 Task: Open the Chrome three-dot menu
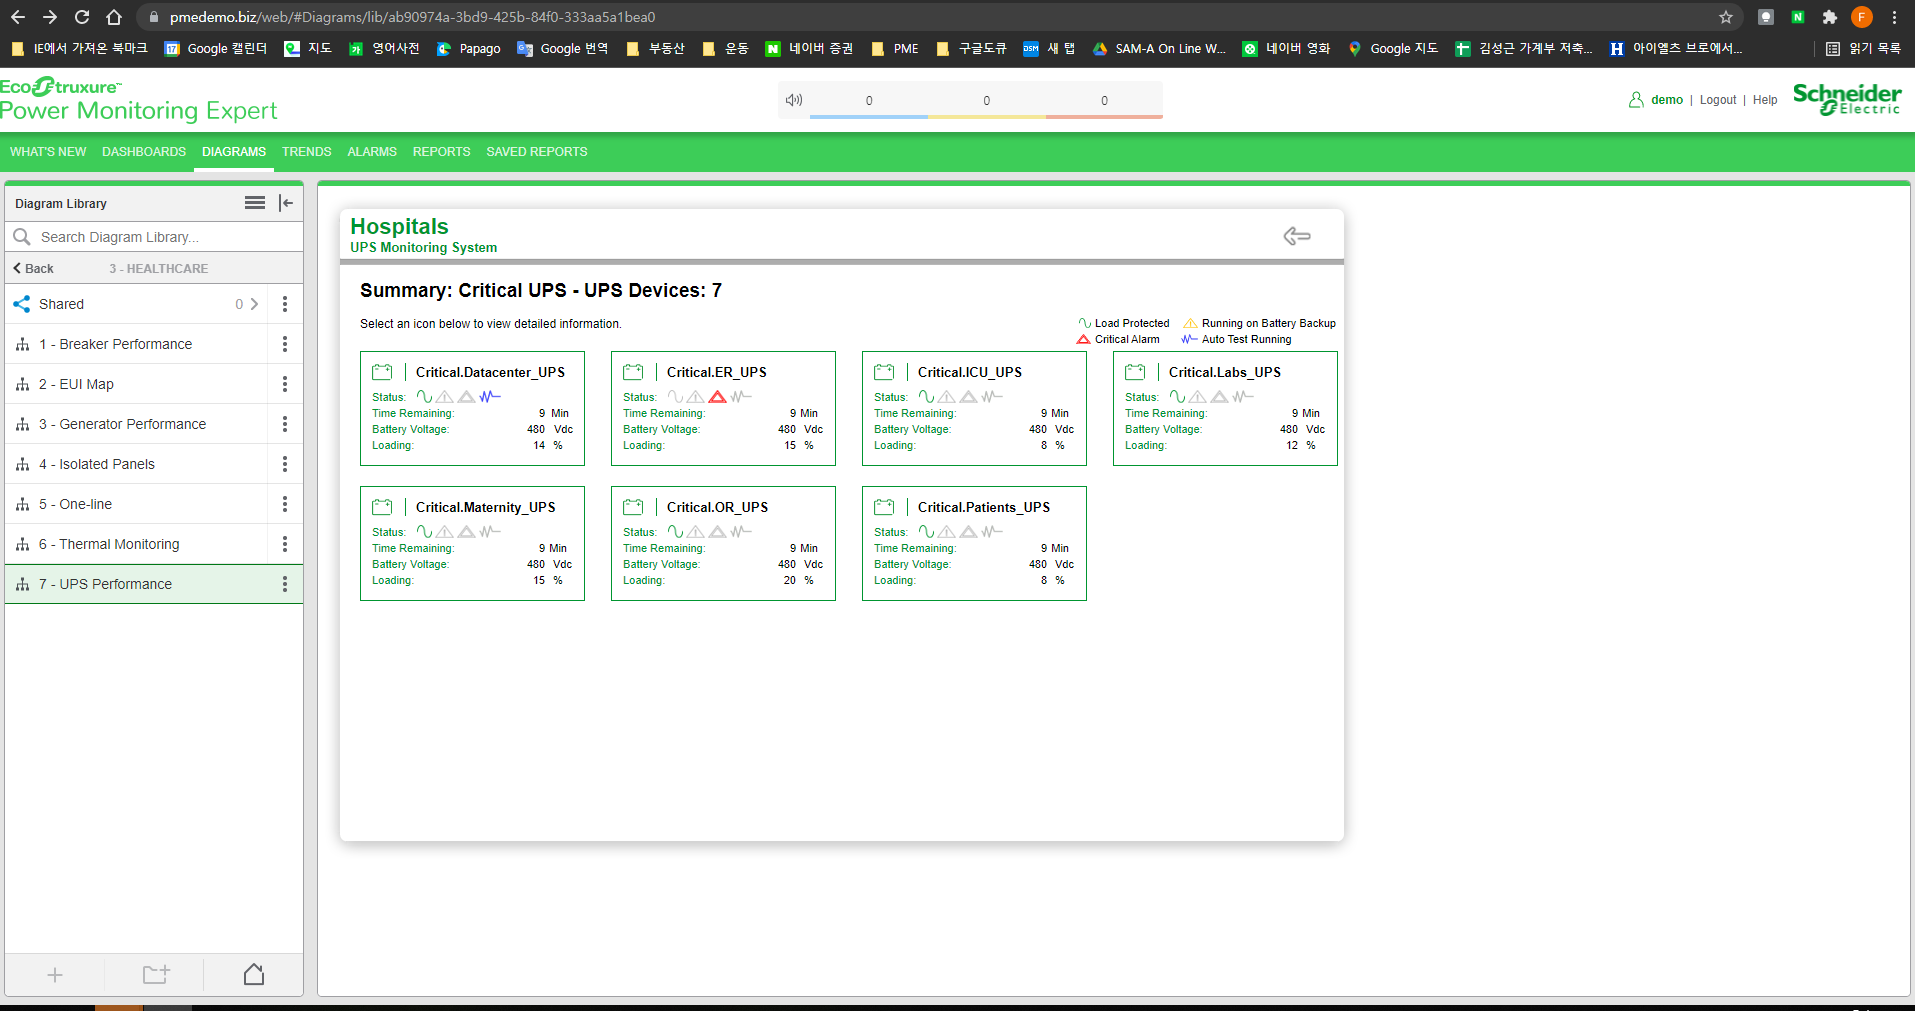[x=1894, y=17]
